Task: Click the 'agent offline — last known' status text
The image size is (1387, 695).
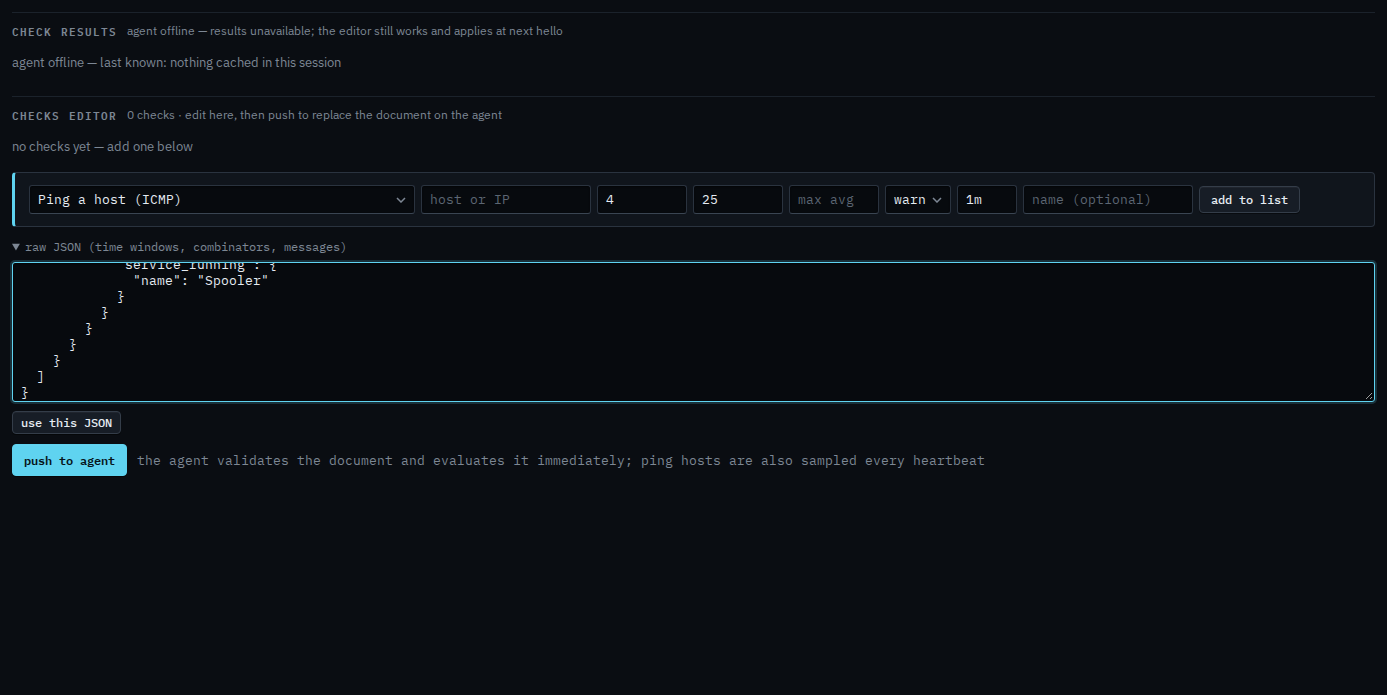Action: click(x=176, y=62)
